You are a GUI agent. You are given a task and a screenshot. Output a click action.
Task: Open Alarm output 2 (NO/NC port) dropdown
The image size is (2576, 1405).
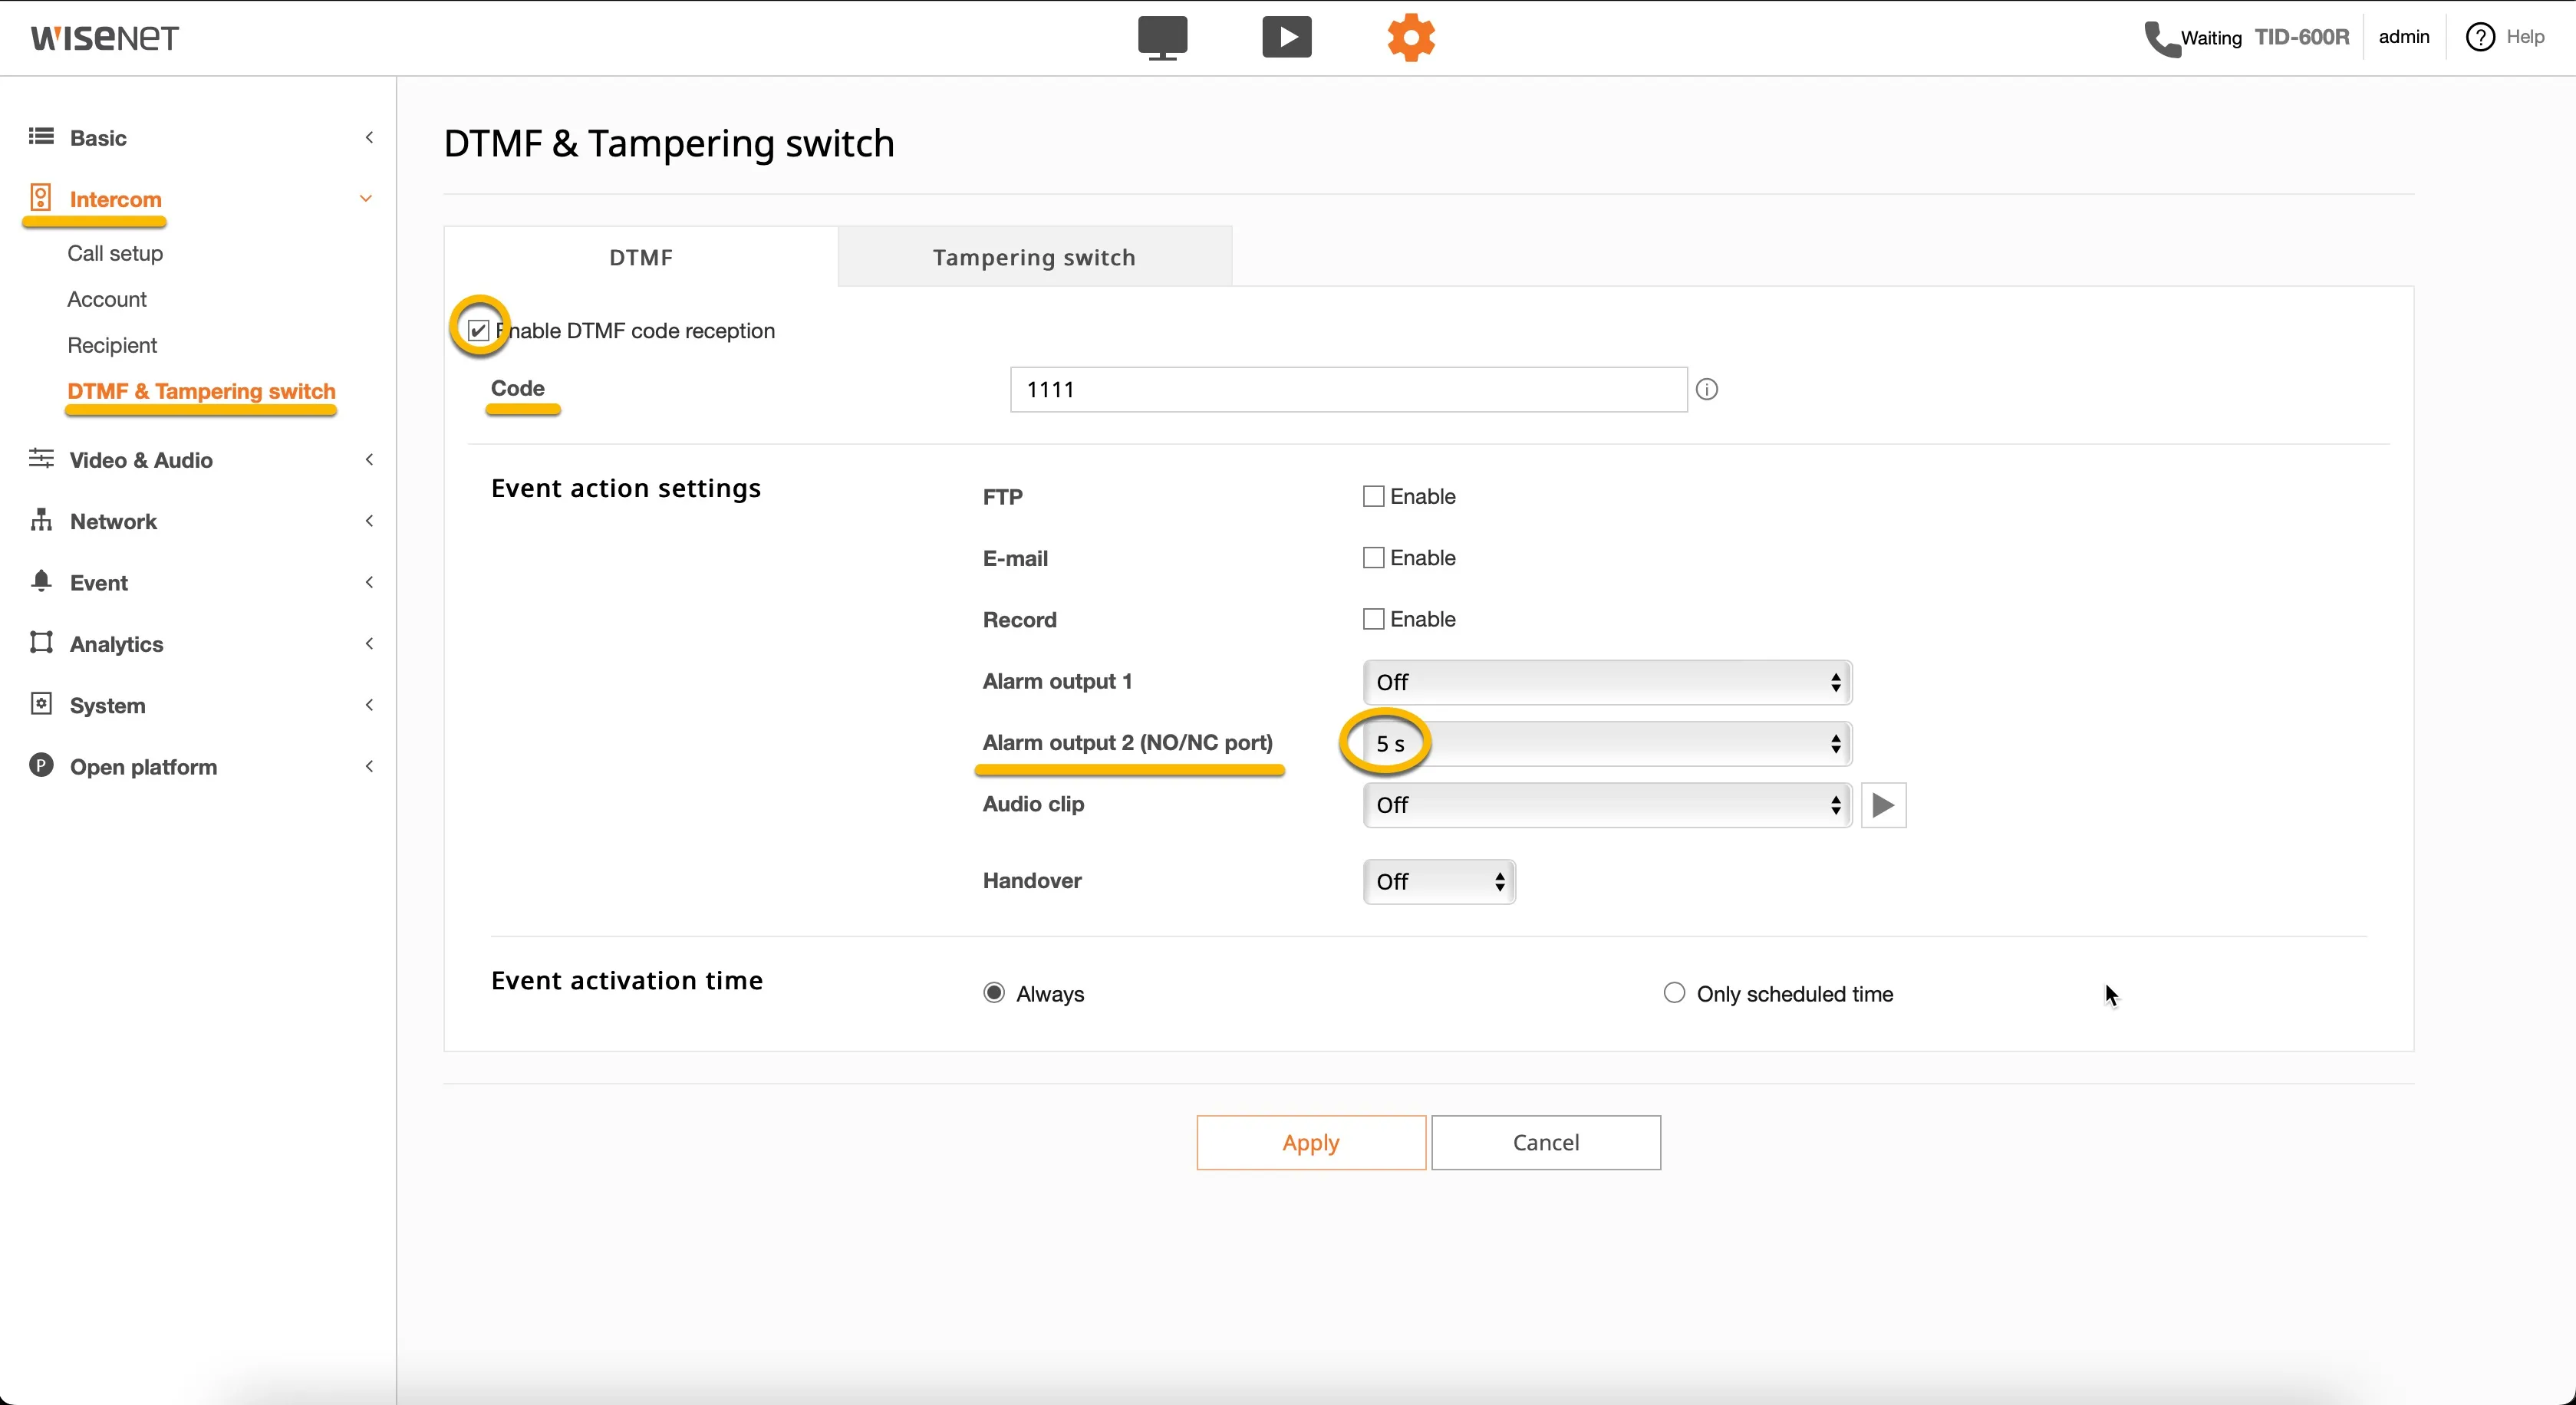(x=1607, y=744)
